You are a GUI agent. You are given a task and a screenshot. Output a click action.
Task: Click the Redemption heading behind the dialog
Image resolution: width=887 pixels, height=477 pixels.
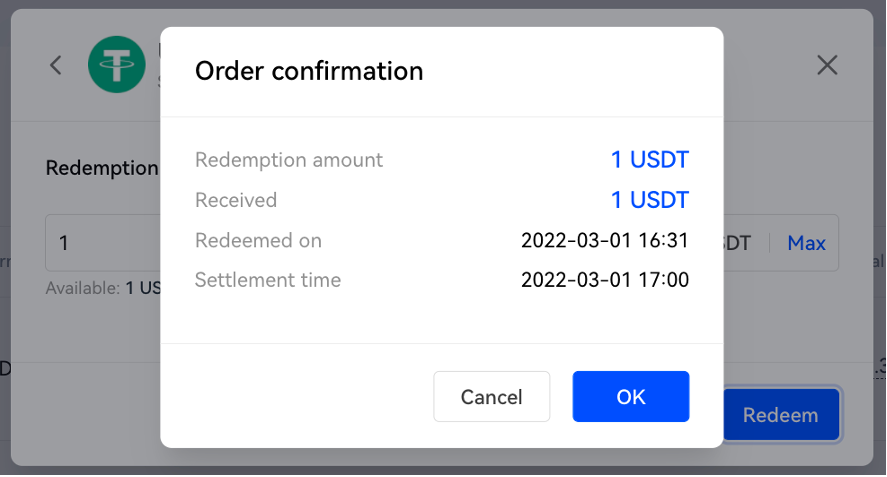(102, 168)
